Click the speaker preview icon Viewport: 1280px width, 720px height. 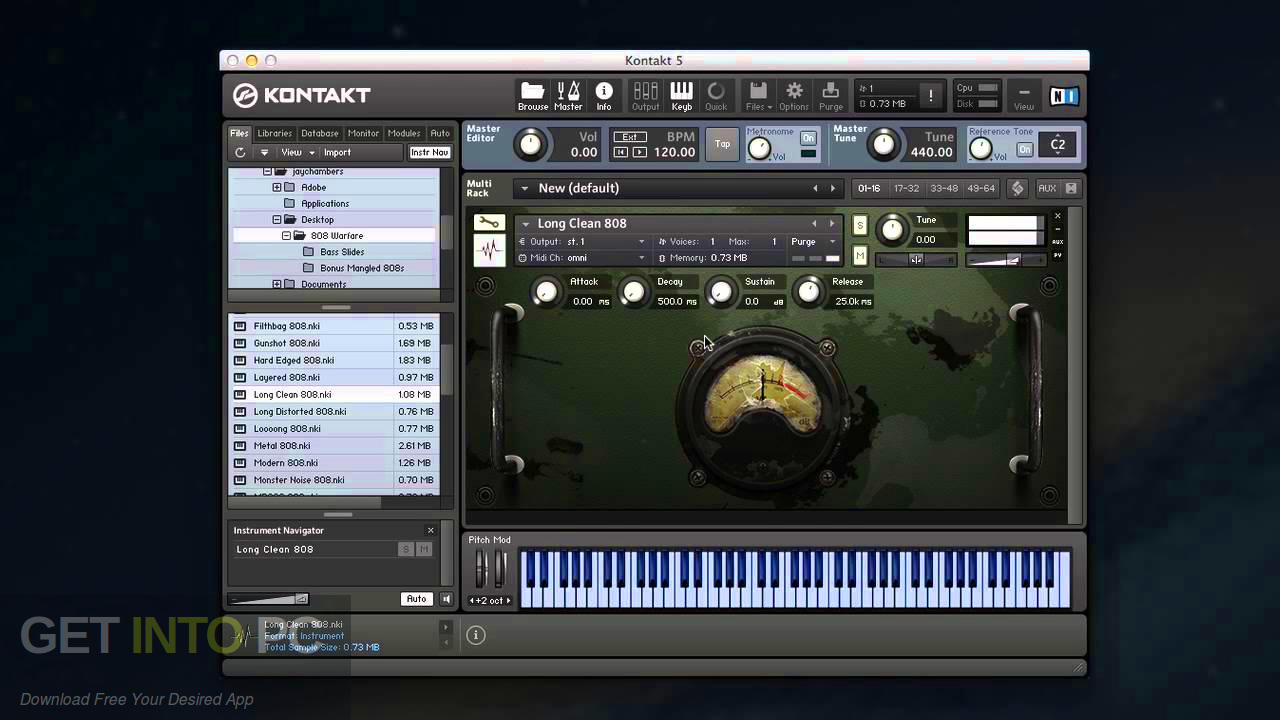446,599
